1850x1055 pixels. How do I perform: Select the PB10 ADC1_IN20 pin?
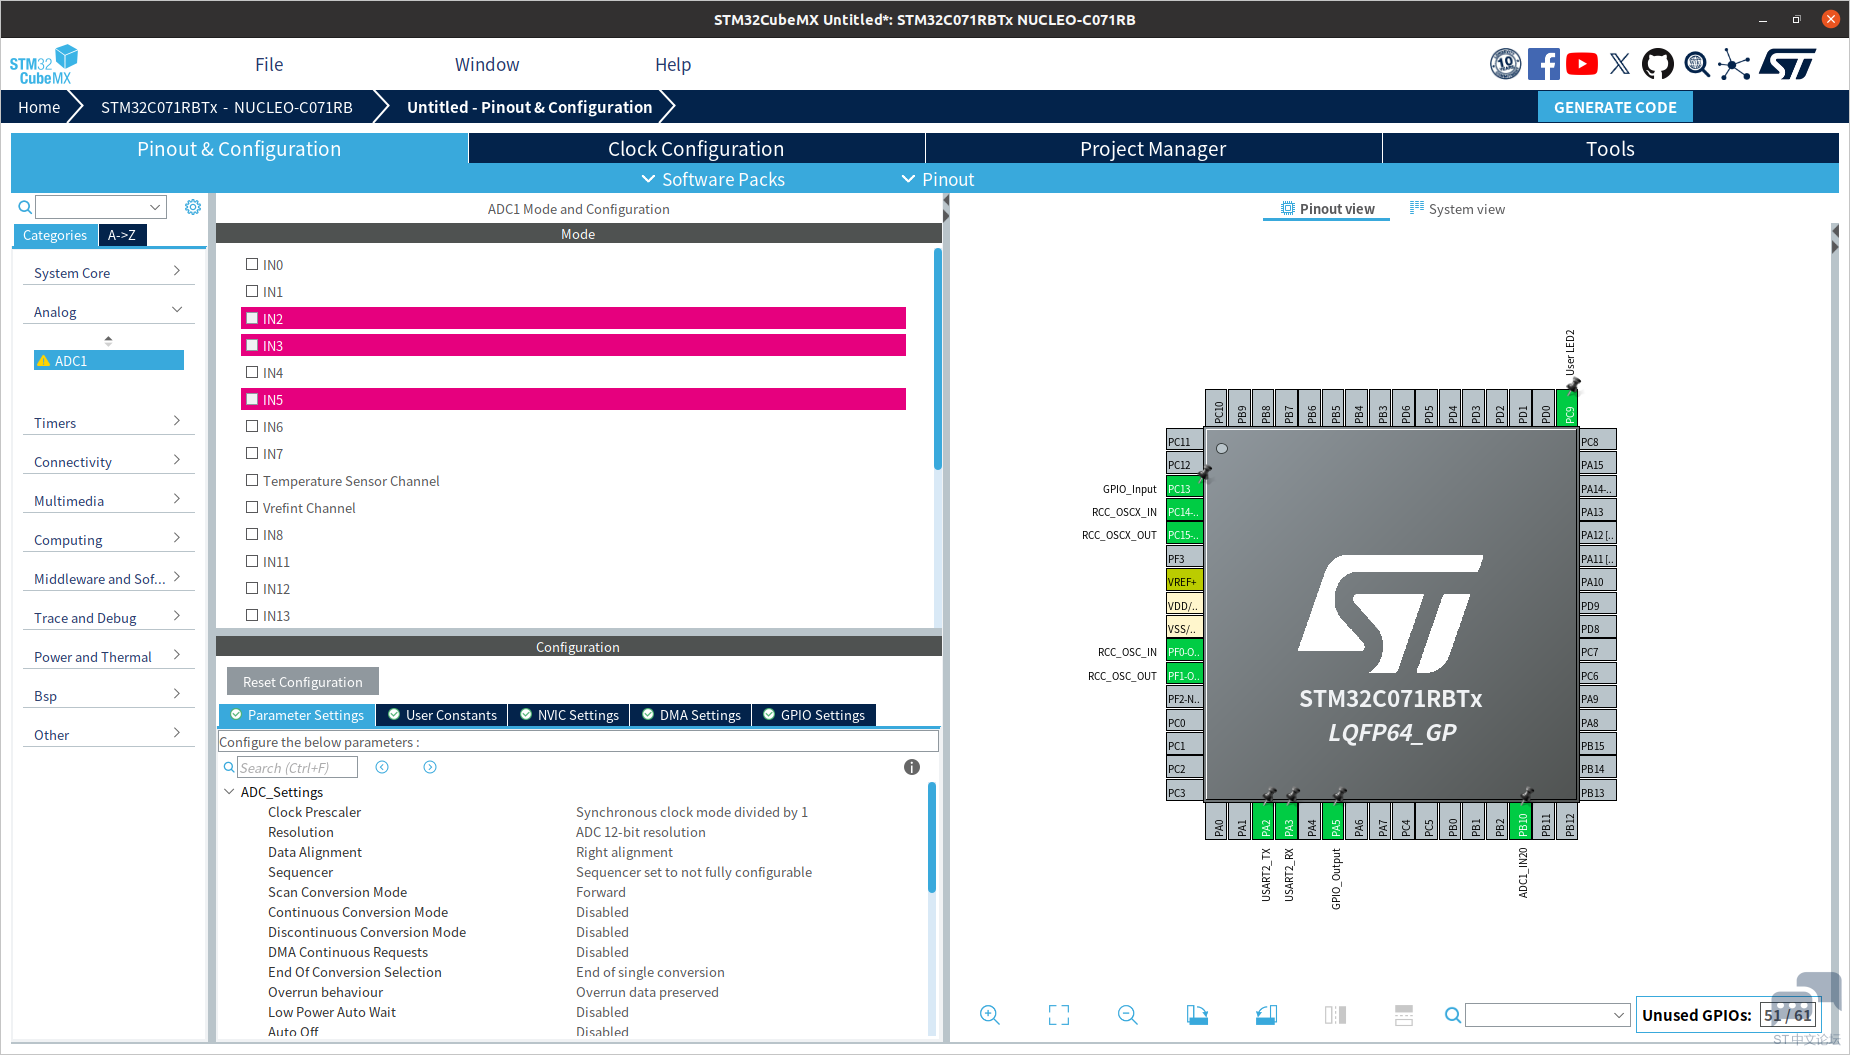pos(1522,823)
